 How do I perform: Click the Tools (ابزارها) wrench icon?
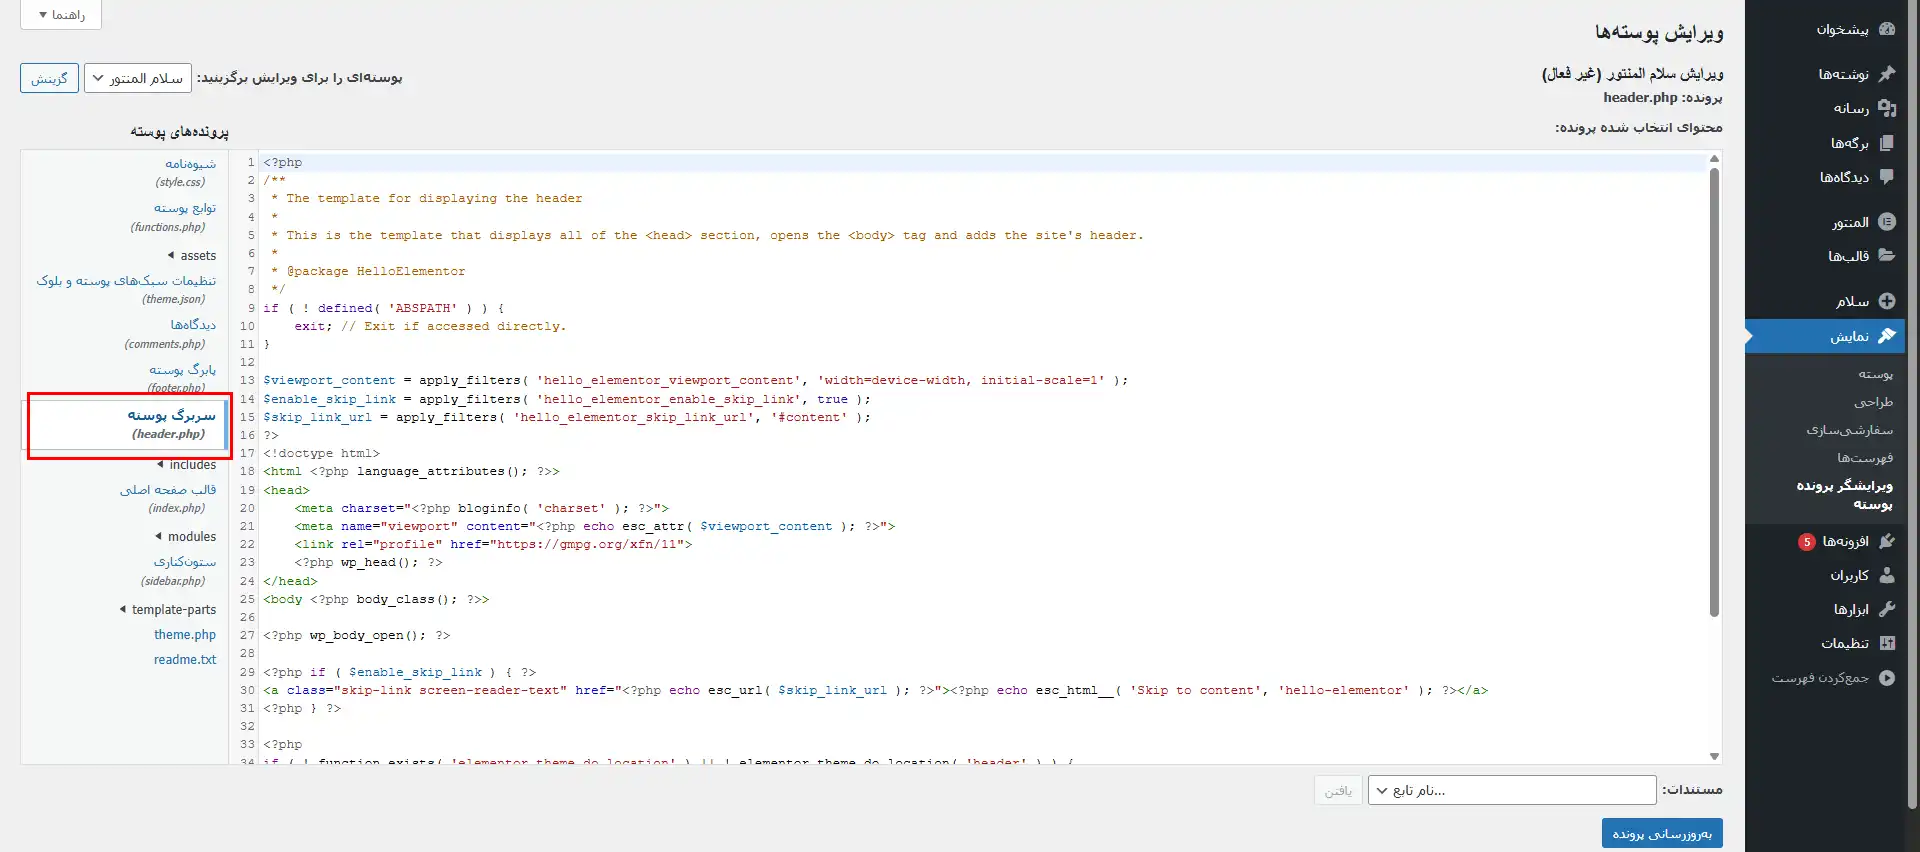click(1886, 609)
